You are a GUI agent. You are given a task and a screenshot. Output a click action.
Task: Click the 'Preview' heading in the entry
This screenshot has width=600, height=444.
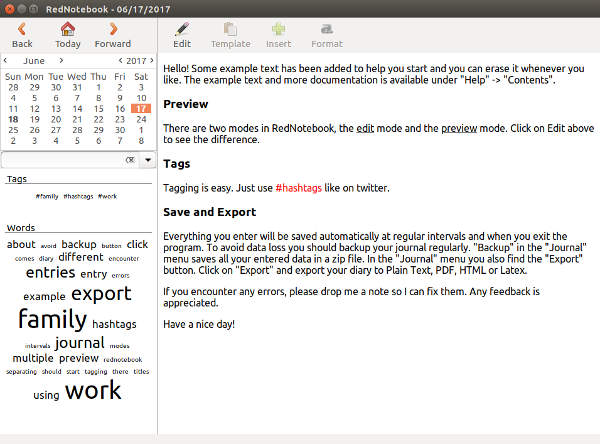coord(186,104)
